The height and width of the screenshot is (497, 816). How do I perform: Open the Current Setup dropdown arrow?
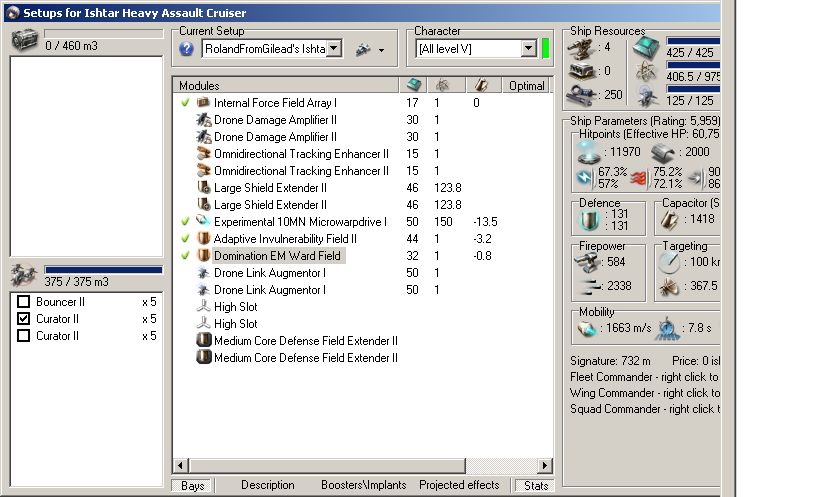pyautogui.click(x=334, y=48)
